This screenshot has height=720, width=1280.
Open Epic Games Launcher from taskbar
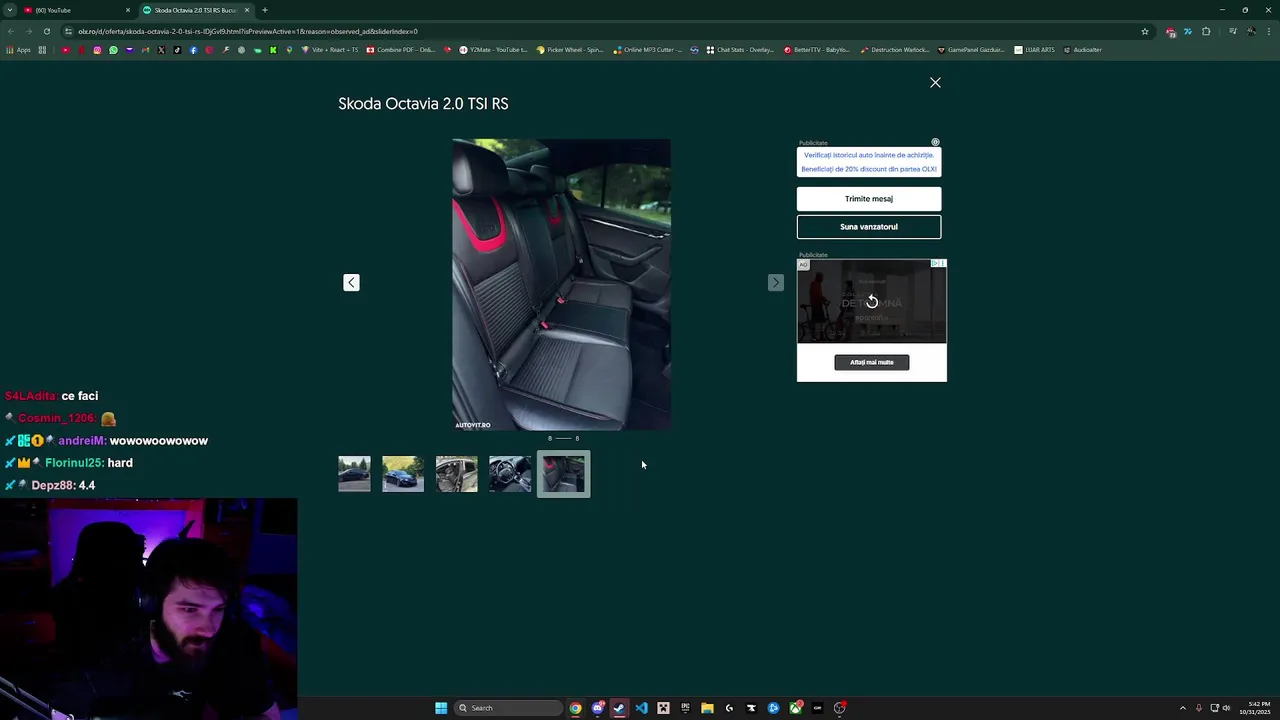(685, 708)
